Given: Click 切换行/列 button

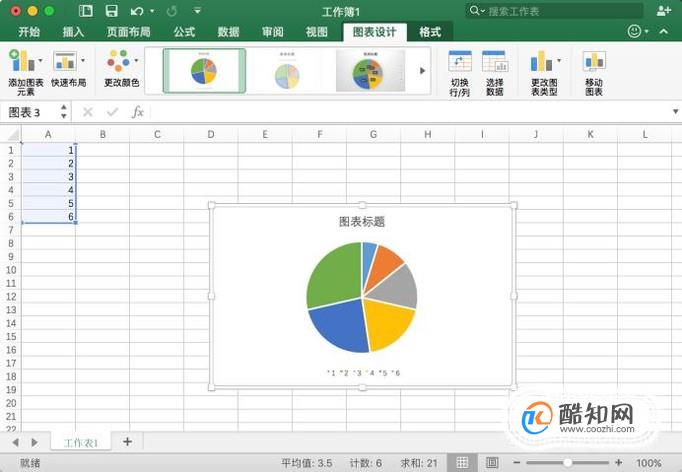Looking at the screenshot, I should point(460,73).
